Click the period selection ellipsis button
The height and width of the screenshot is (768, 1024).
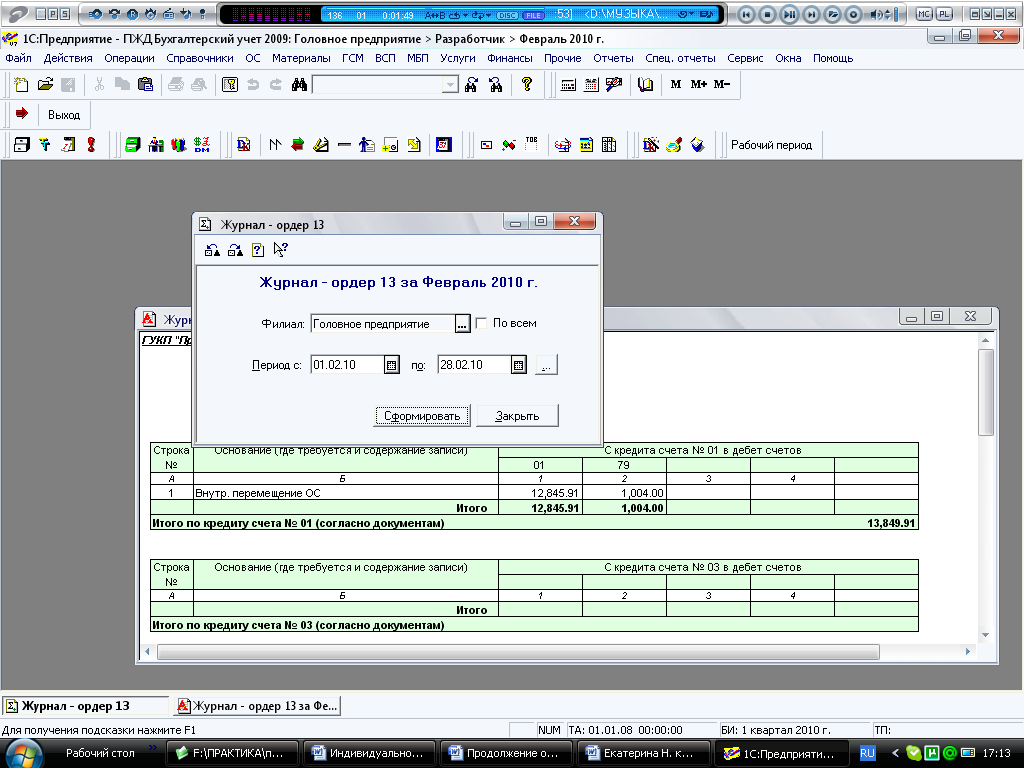coord(547,365)
